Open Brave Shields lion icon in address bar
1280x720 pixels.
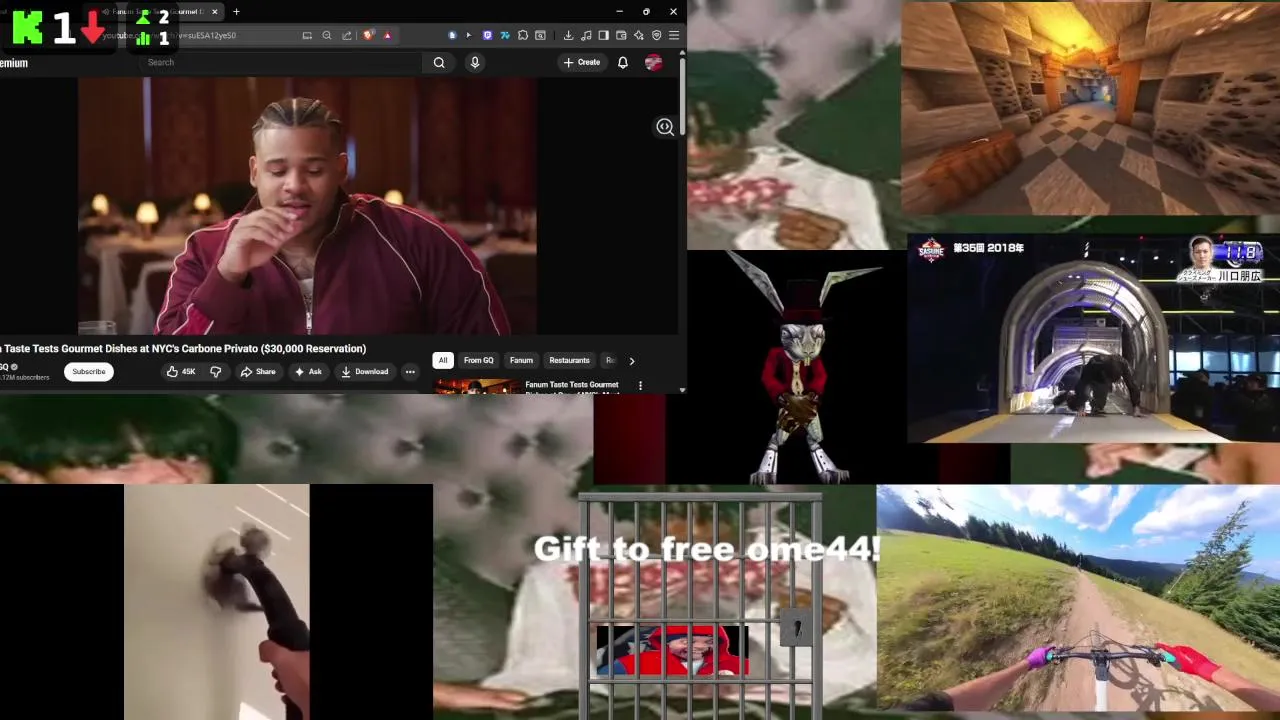pyautogui.click(x=368, y=35)
